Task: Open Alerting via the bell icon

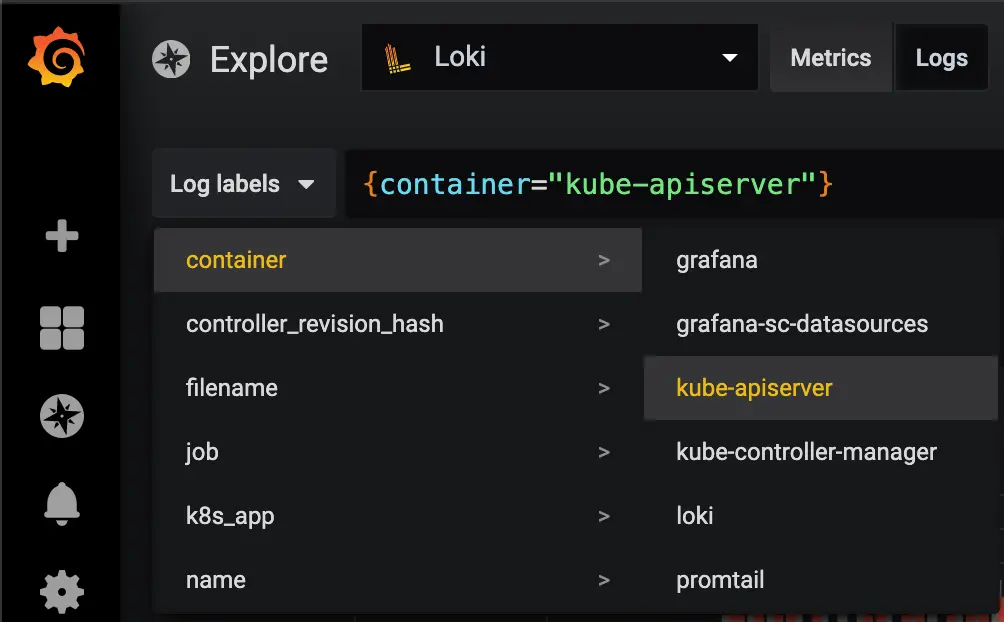Action: [60, 504]
